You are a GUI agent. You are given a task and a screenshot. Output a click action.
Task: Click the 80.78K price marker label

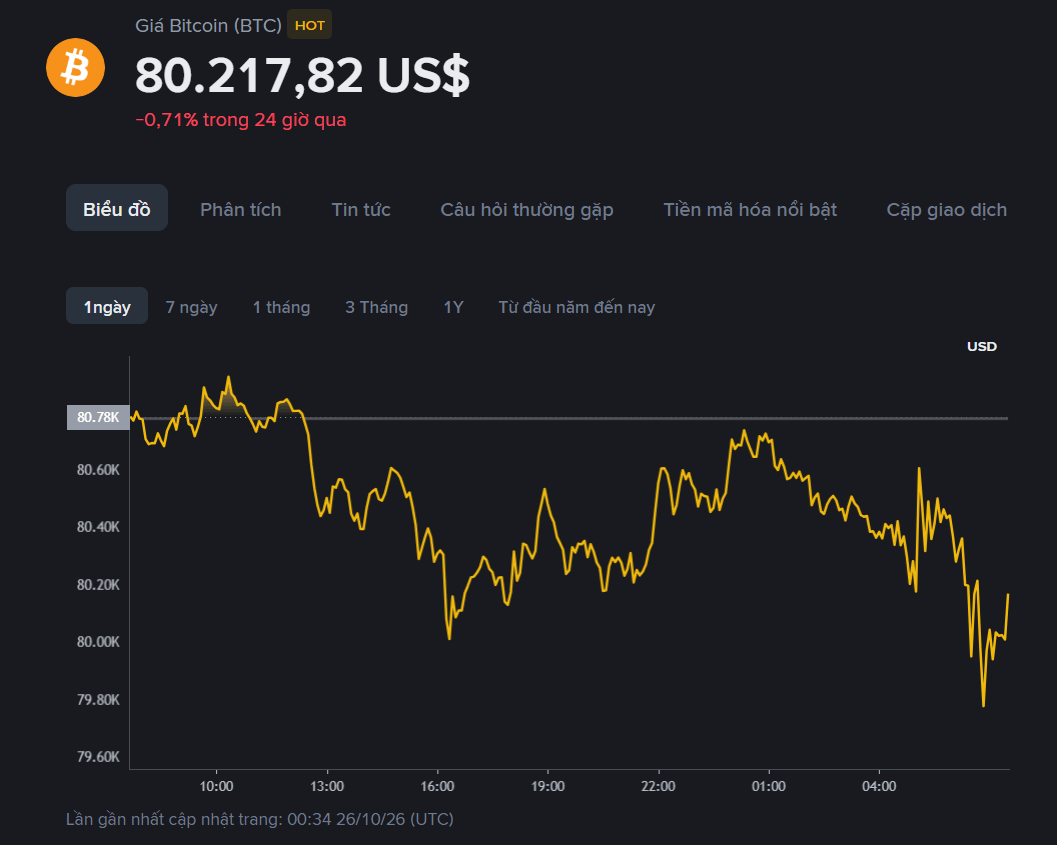point(98,417)
